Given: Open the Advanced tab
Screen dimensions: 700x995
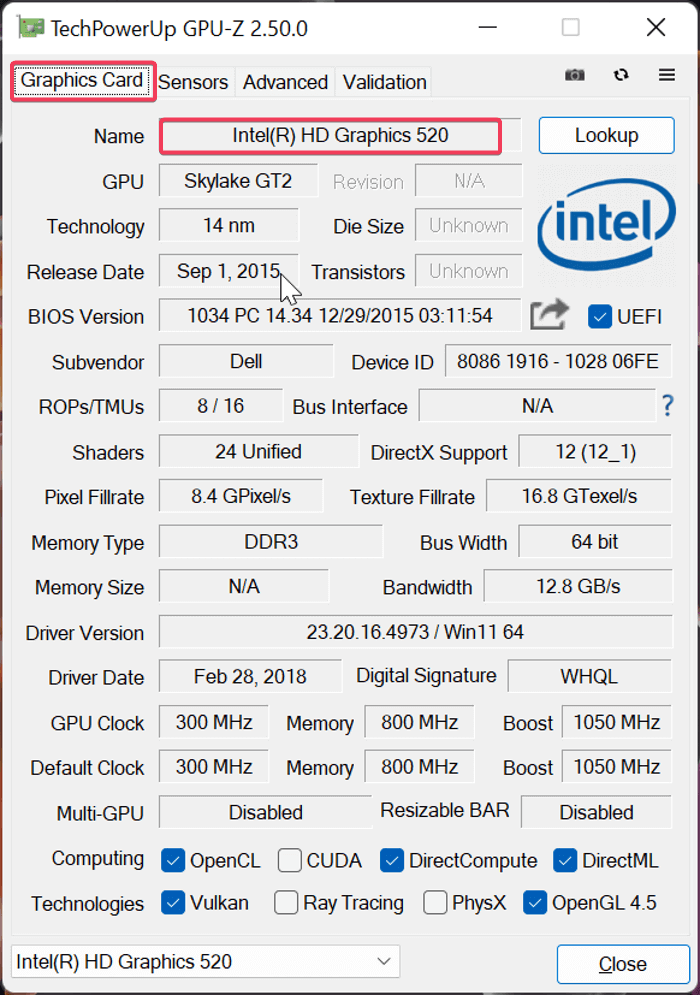Looking at the screenshot, I should 285,82.
